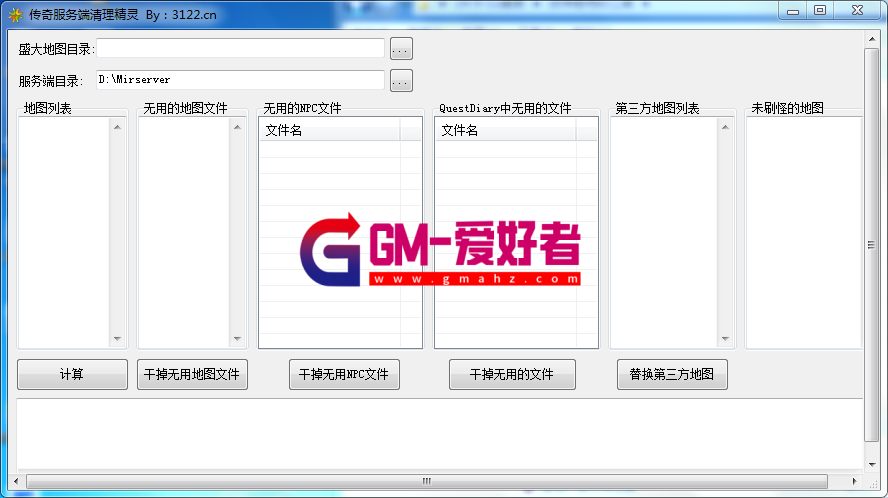Click 干掉无用的文件 button
Screen dimensions: 888x498
pos(512,374)
